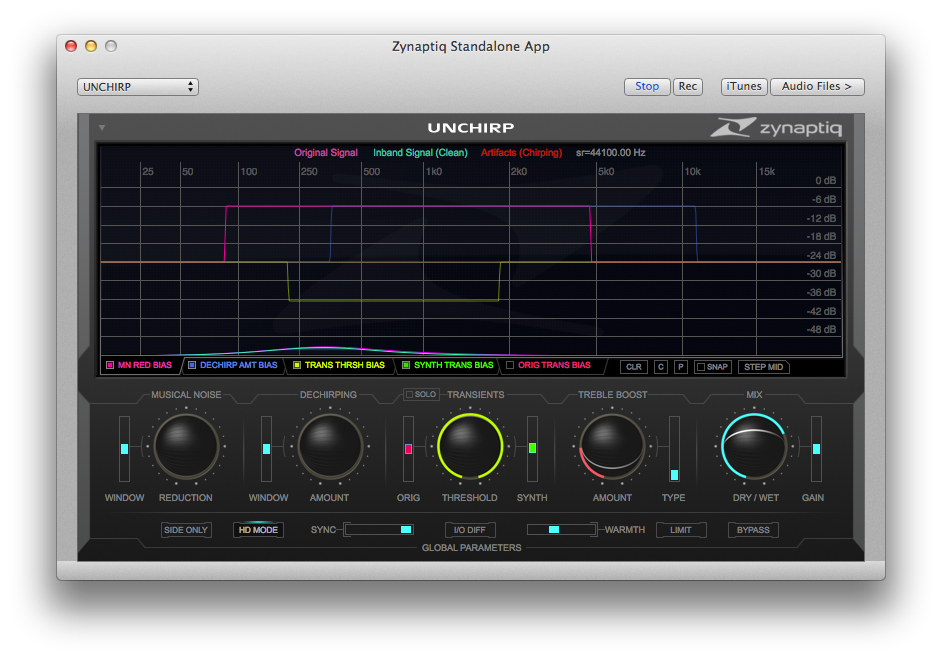Enable the SOLO toggle for Transients

click(x=421, y=394)
